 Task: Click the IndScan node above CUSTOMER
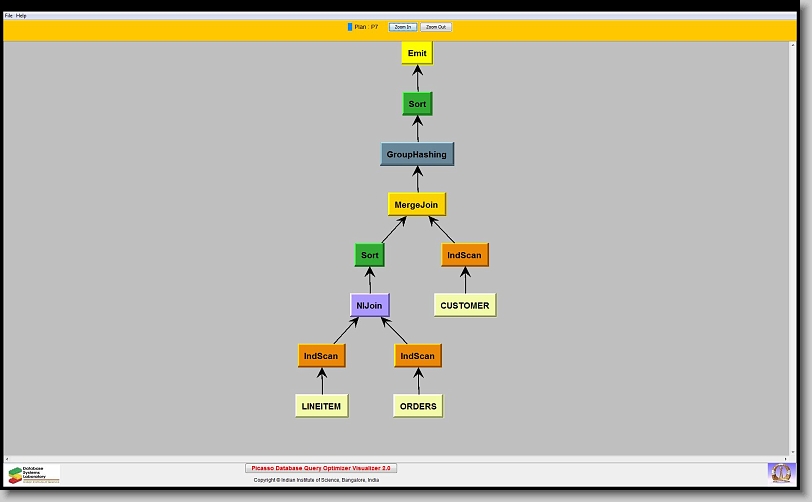pyautogui.click(x=464, y=255)
